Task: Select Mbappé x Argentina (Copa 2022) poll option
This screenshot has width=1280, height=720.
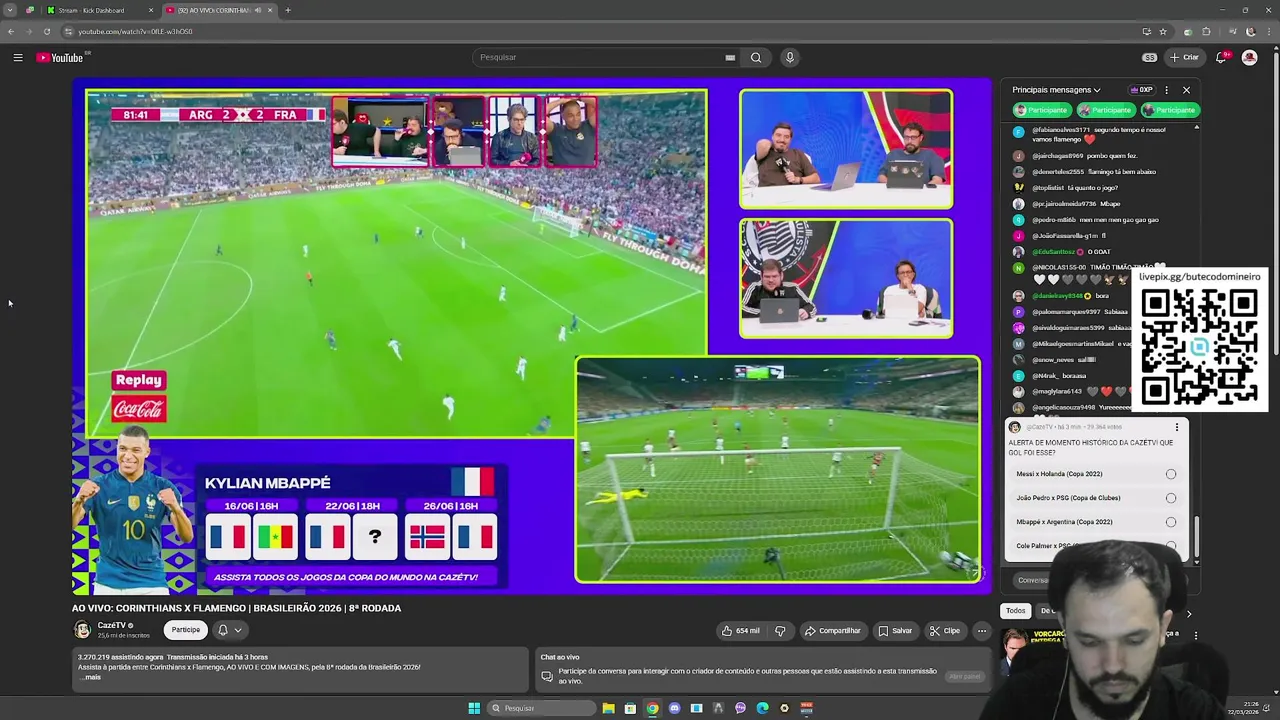Action: (x=1096, y=522)
